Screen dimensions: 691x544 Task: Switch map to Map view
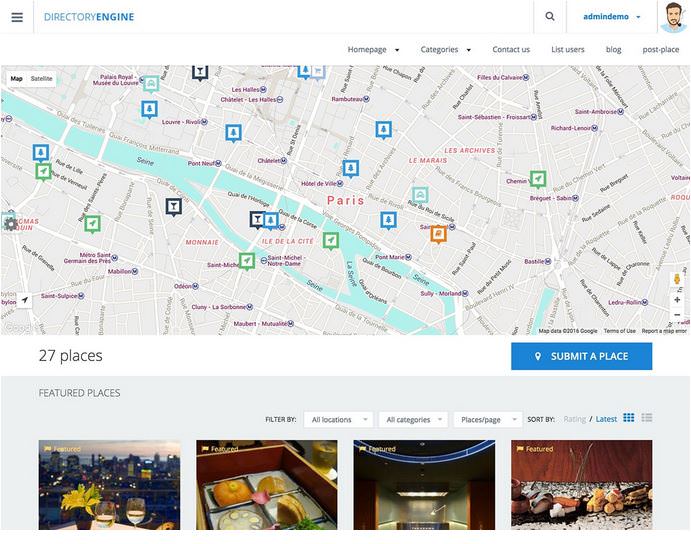[17, 78]
